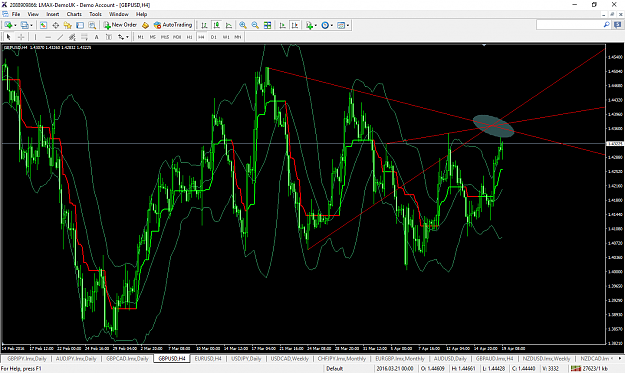Toggle the Terminal window icon
This screenshot has height=373, width=625.
click(80, 25)
